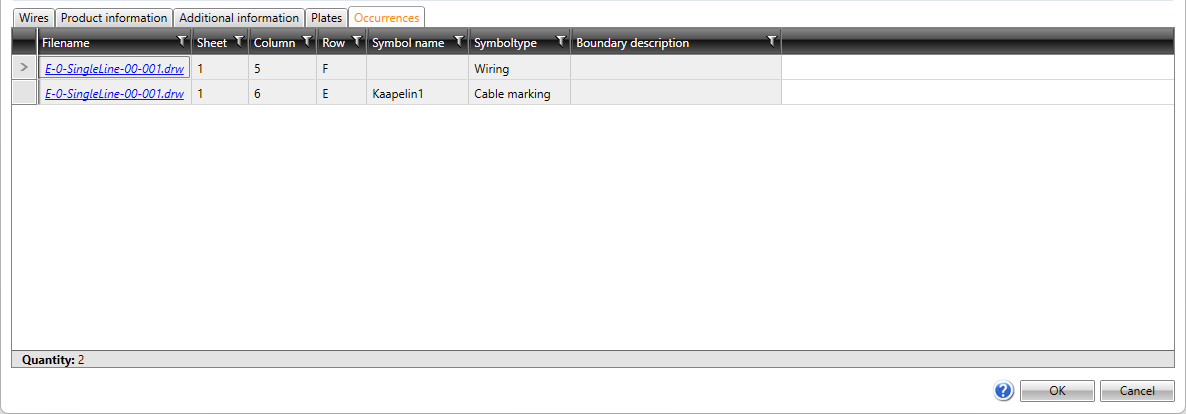Cancel the dialog
Viewport: 1186px width, 414px height.
pyautogui.click(x=1136, y=391)
